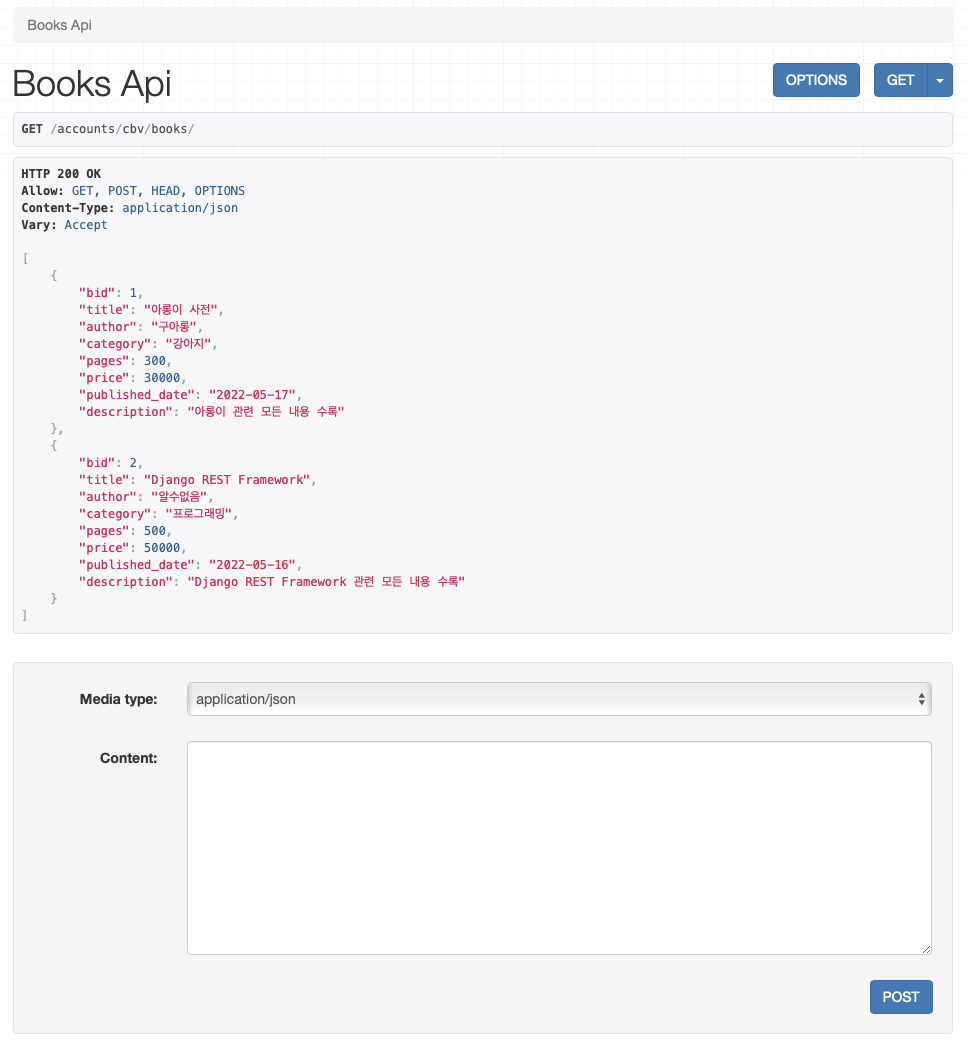Click the category value "강아지"
The height and width of the screenshot is (1046, 968).
(x=188, y=344)
